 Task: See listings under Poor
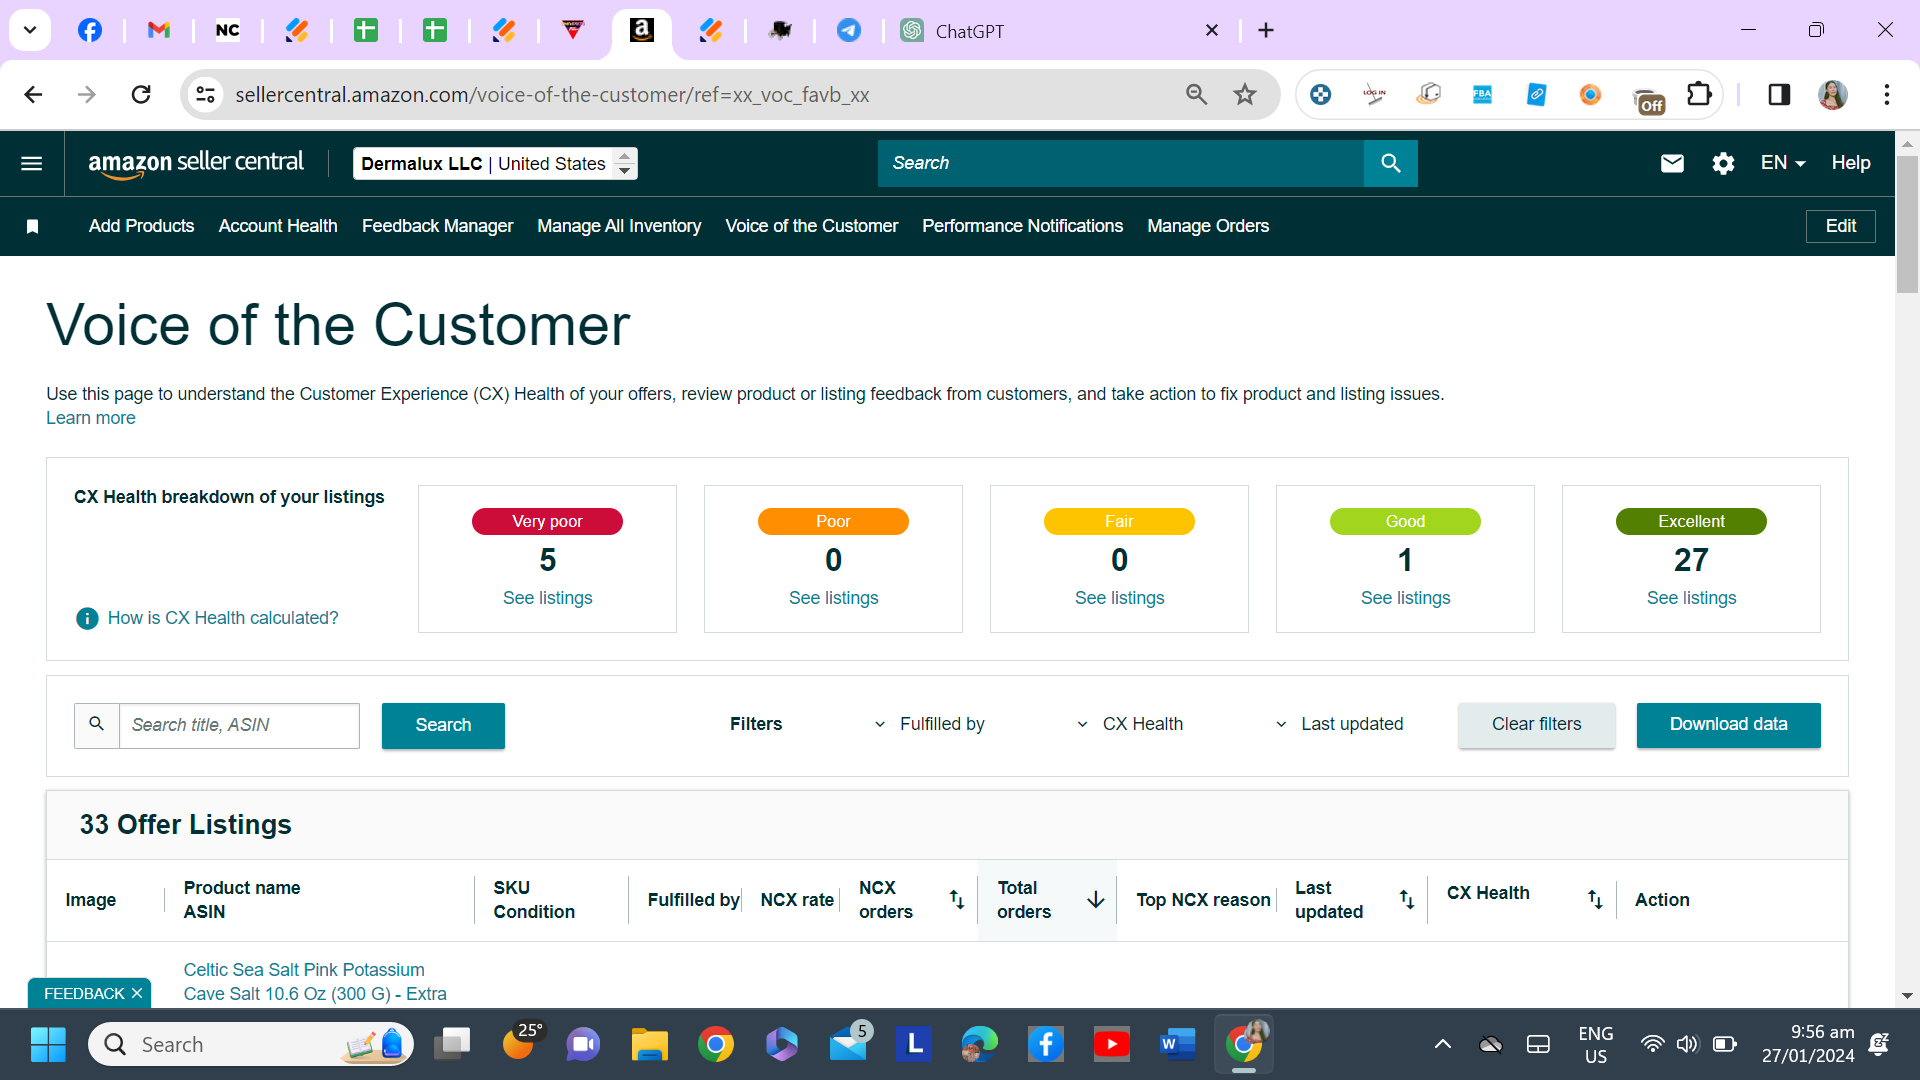point(833,598)
